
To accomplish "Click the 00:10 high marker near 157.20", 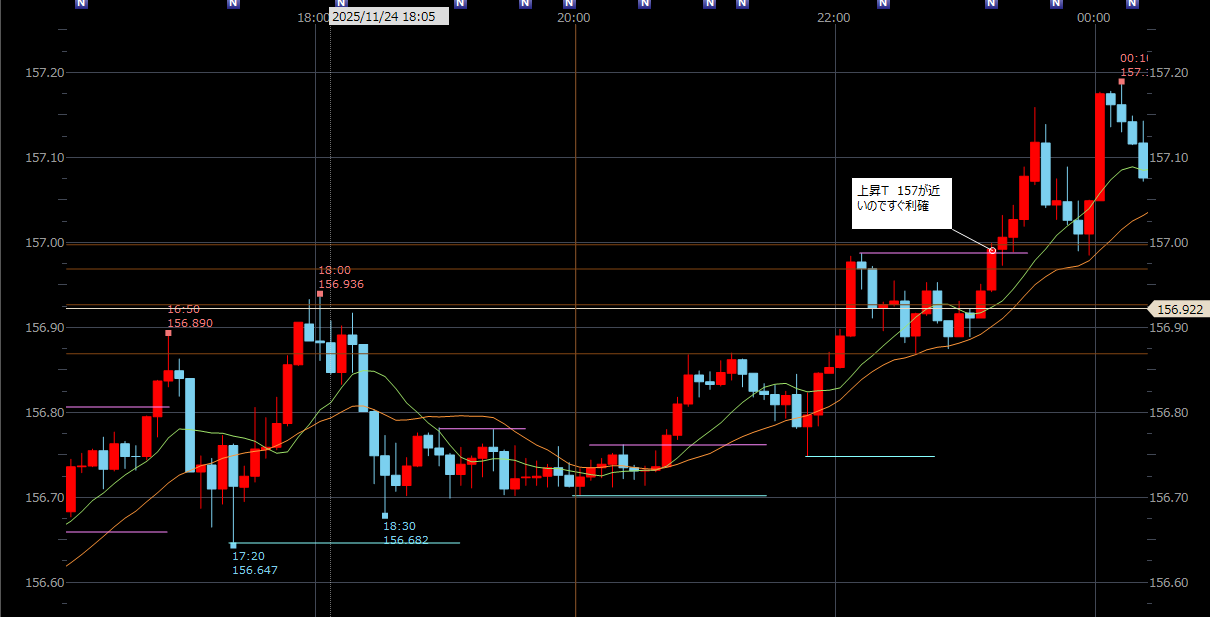I will [x=1121, y=82].
